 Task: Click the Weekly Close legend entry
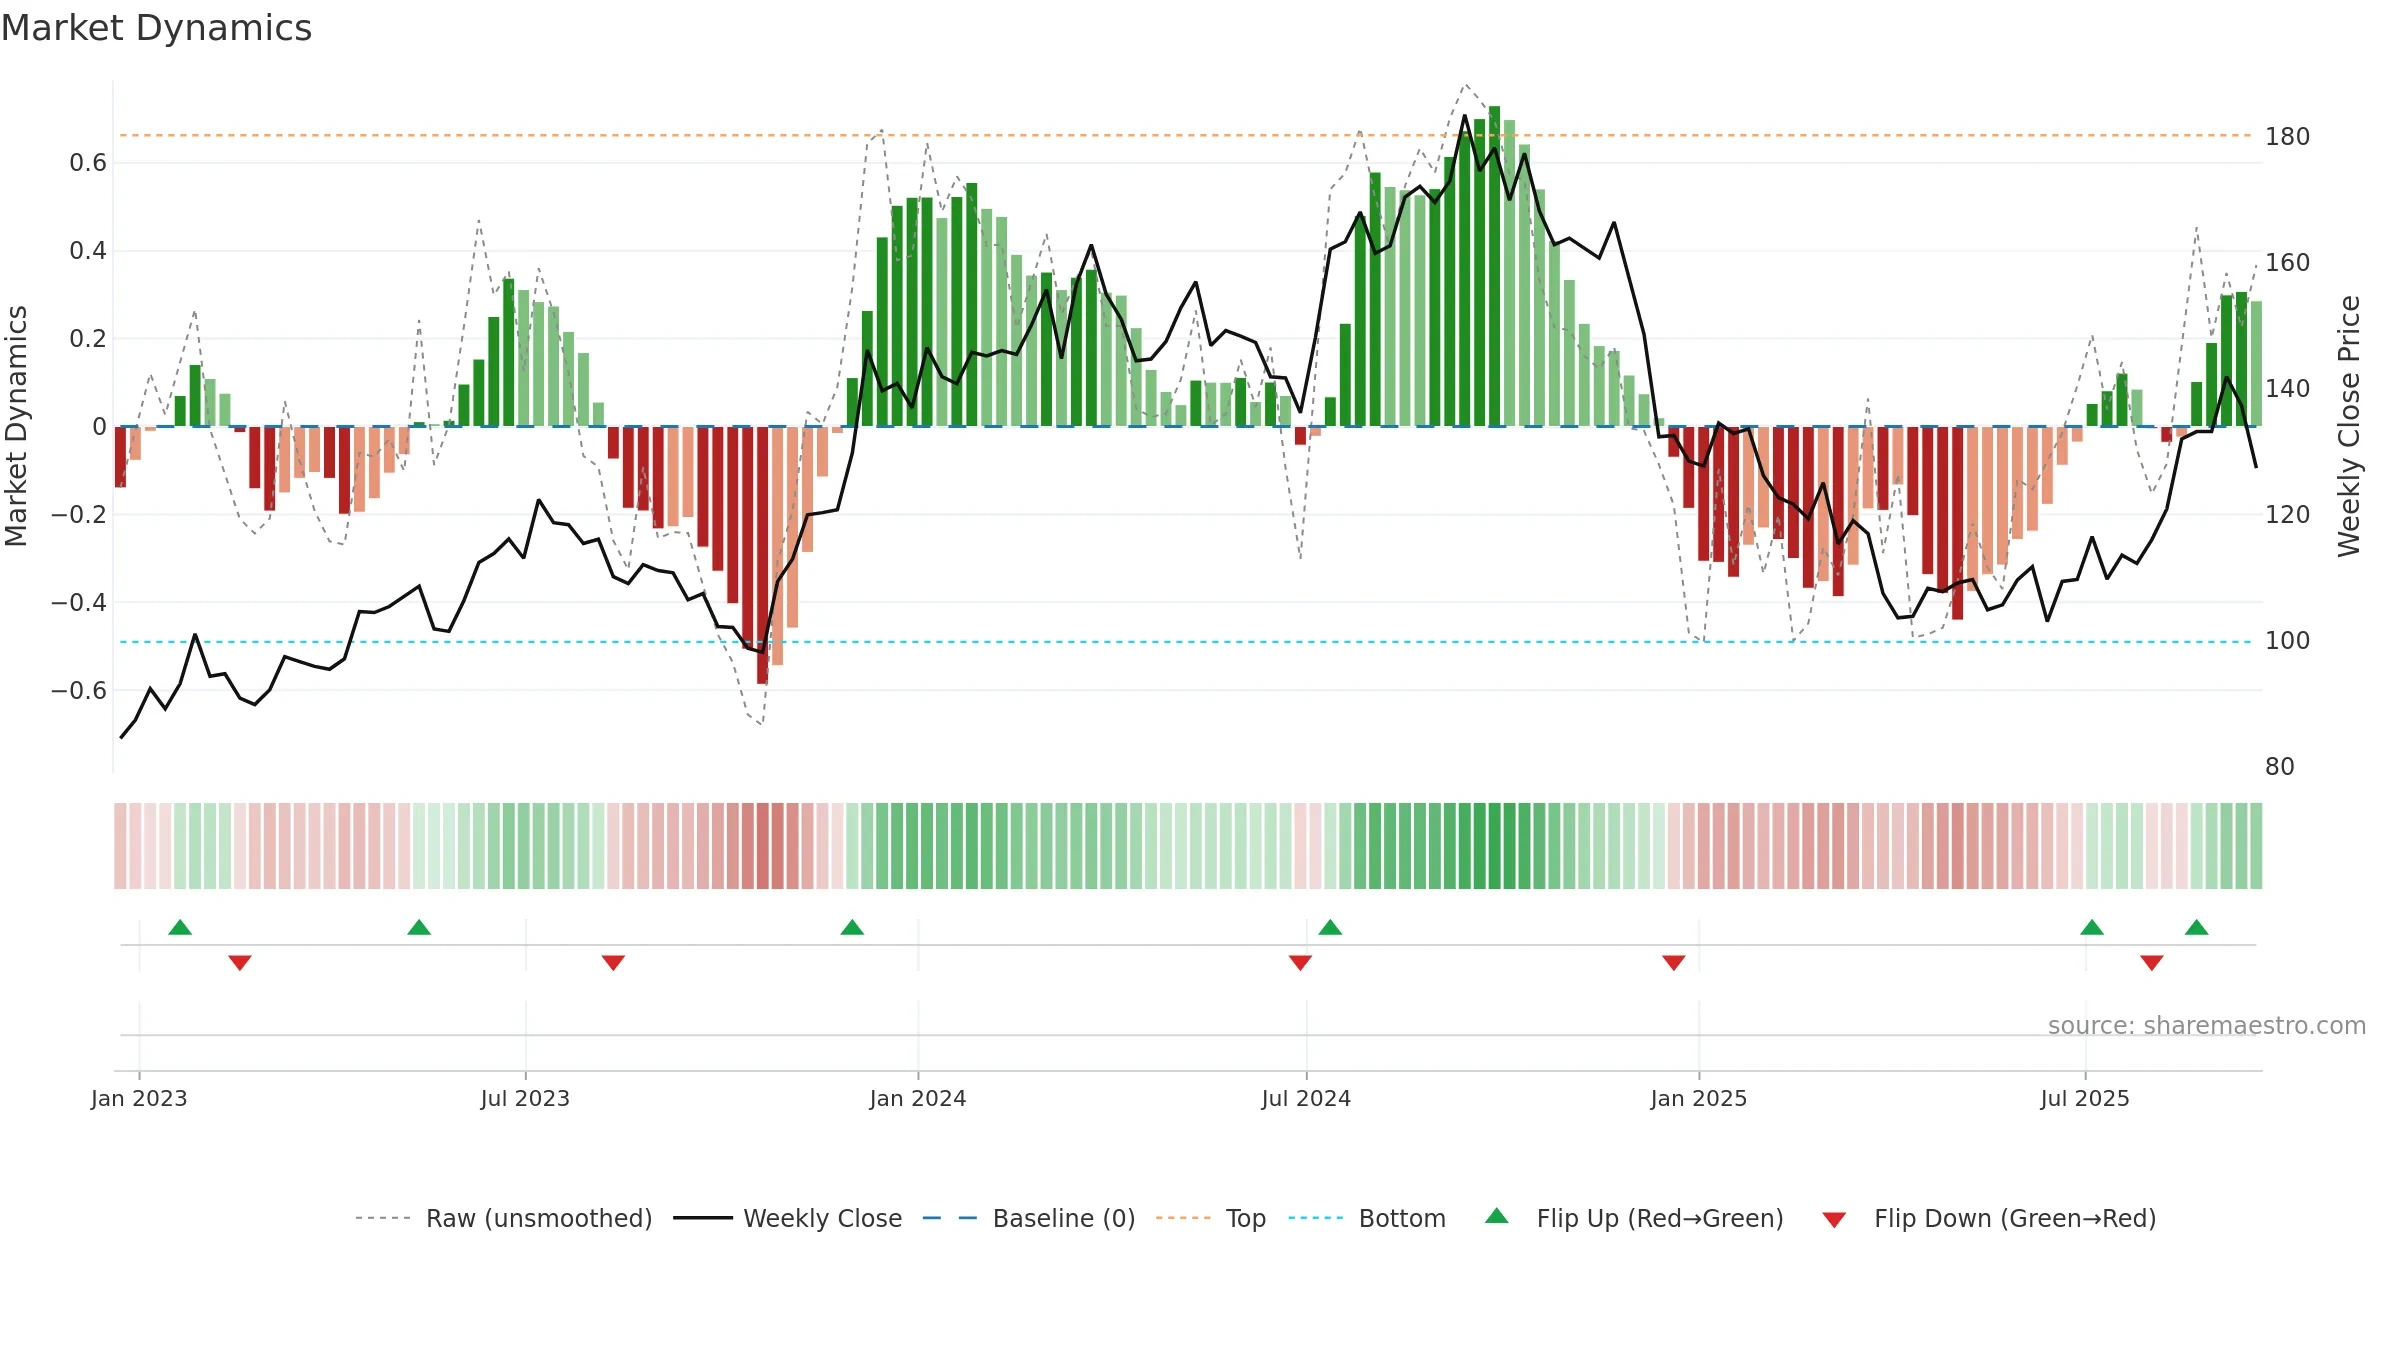coord(787,1218)
